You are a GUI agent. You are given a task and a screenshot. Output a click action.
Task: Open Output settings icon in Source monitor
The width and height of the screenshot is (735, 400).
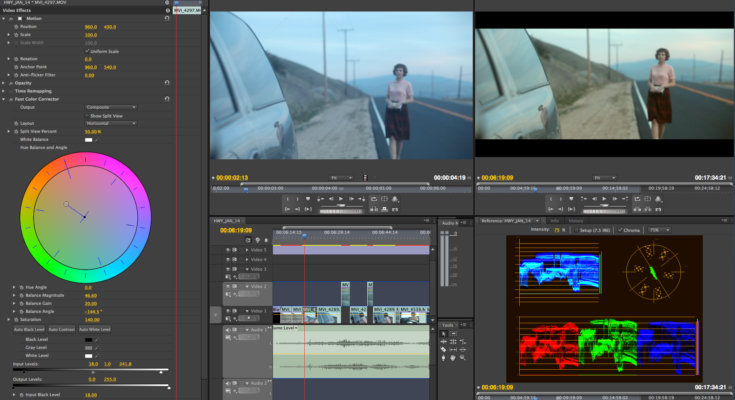tap(395, 199)
